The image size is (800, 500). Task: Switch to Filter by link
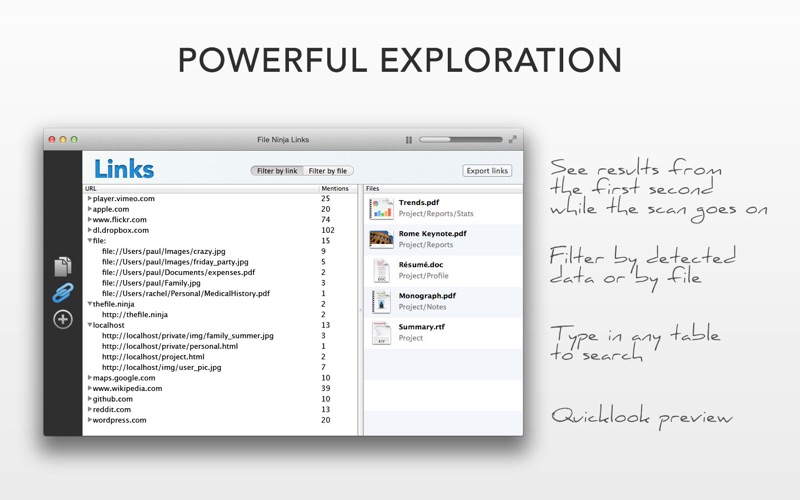tap(277, 171)
